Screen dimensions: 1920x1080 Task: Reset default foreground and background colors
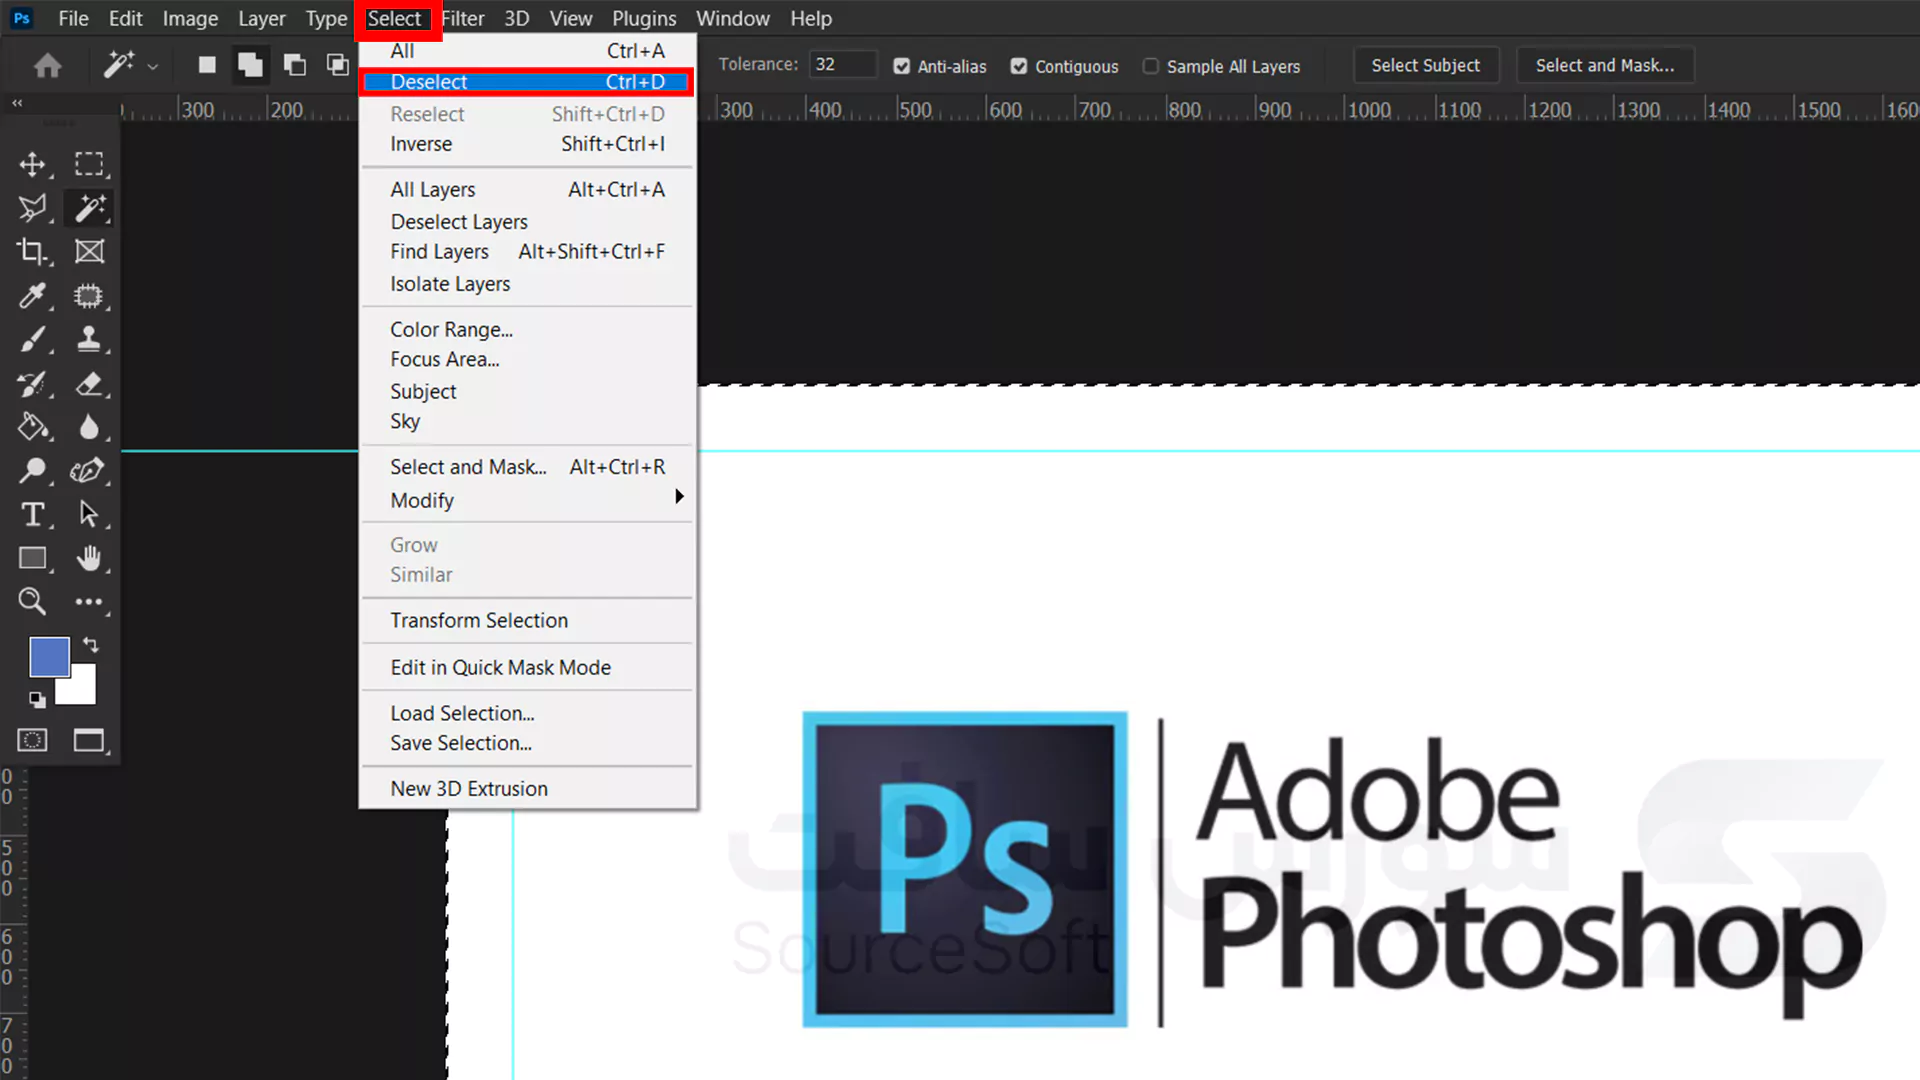37,699
